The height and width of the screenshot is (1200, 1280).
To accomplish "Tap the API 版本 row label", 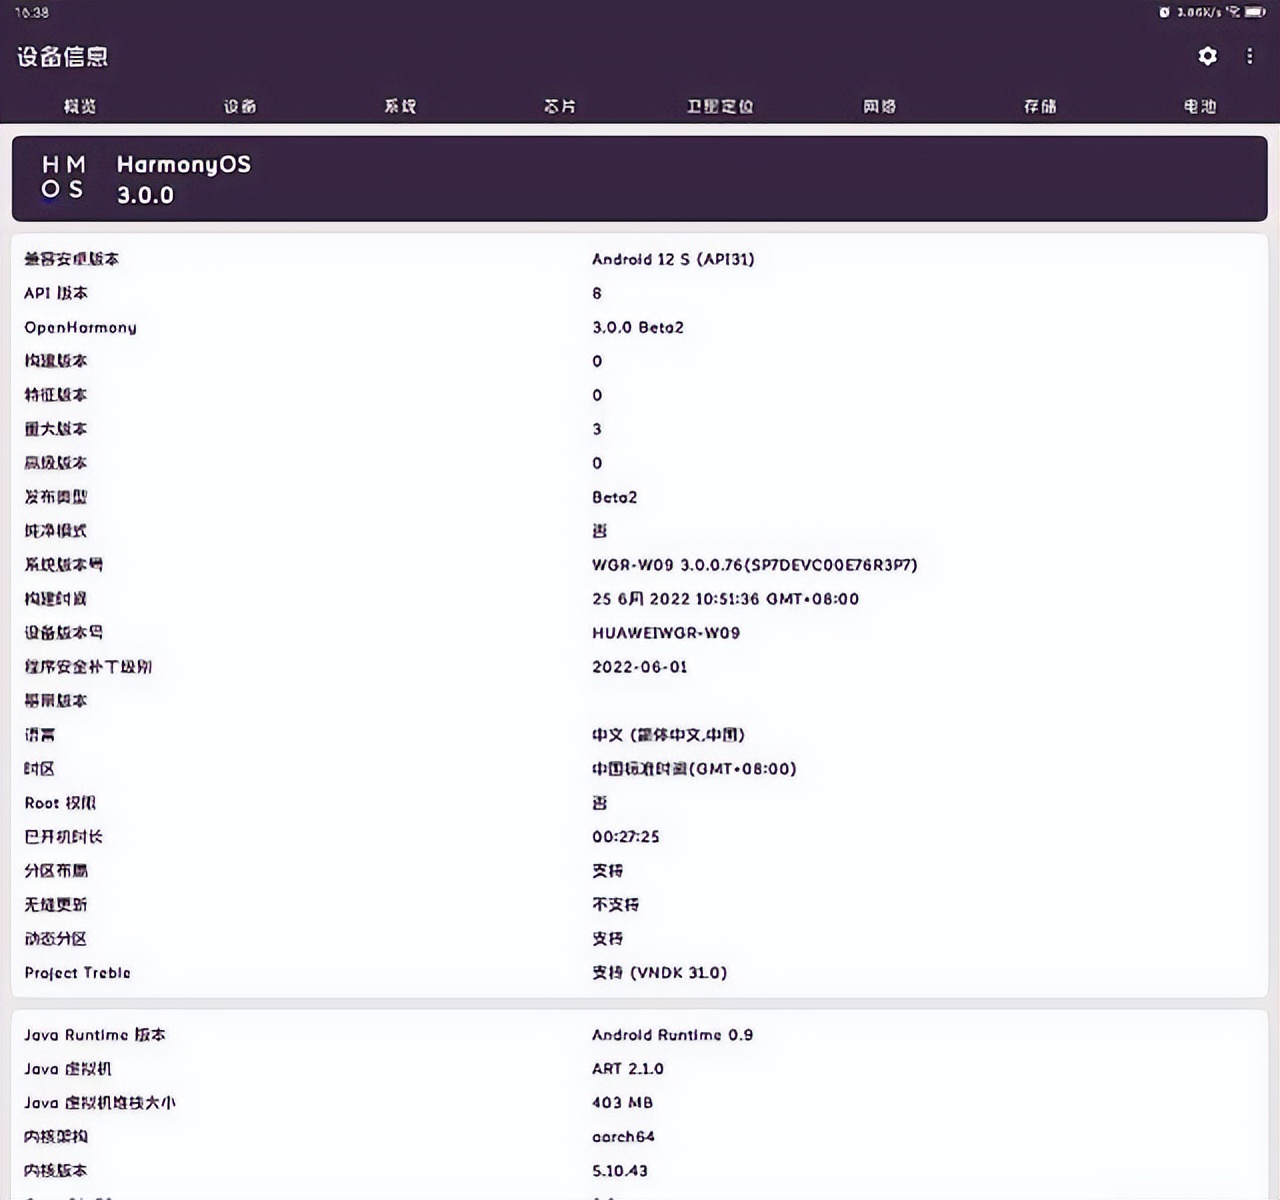I will point(56,293).
